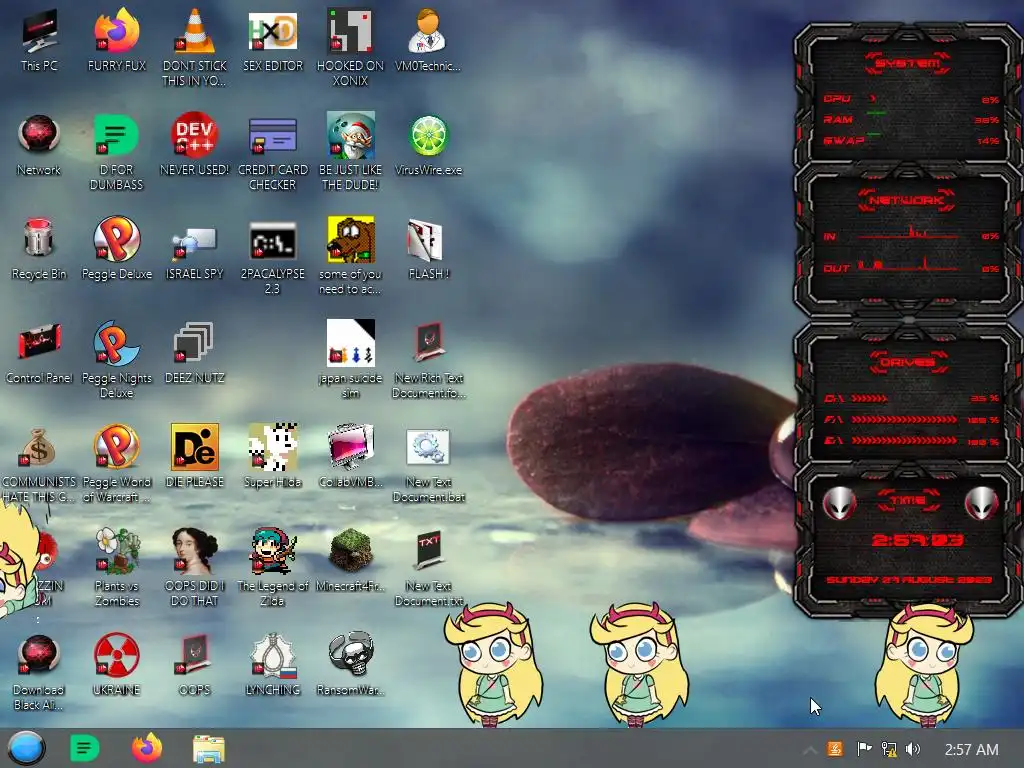Select the F:\ drive usage bar
This screenshot has height=768, width=1024.
[x=904, y=419]
